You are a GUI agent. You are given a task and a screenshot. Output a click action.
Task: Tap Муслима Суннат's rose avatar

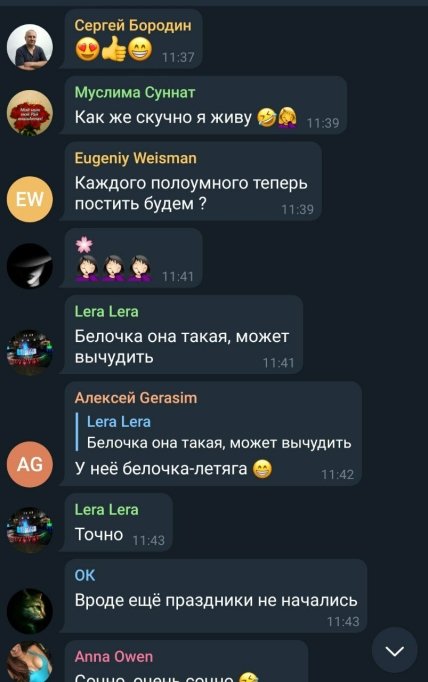coord(30,112)
